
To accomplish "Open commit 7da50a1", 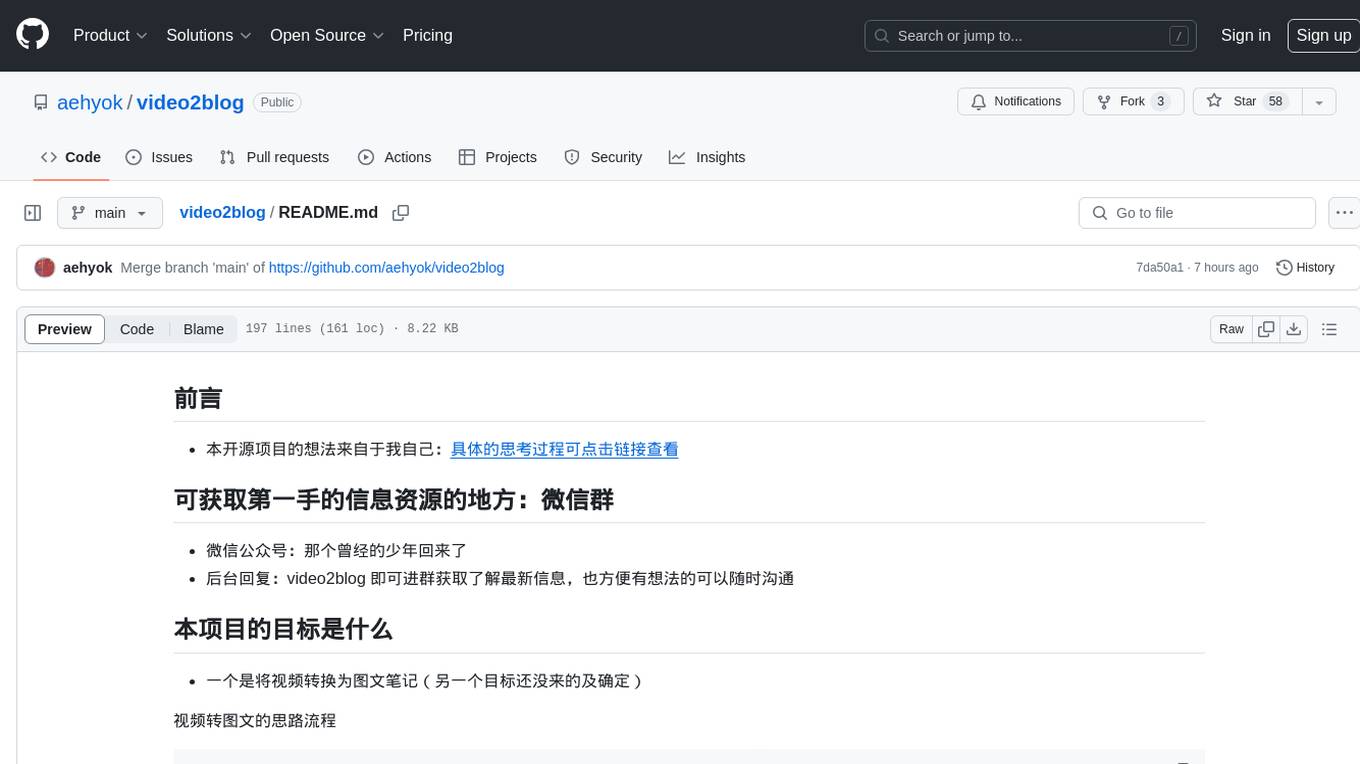I will [1159, 268].
